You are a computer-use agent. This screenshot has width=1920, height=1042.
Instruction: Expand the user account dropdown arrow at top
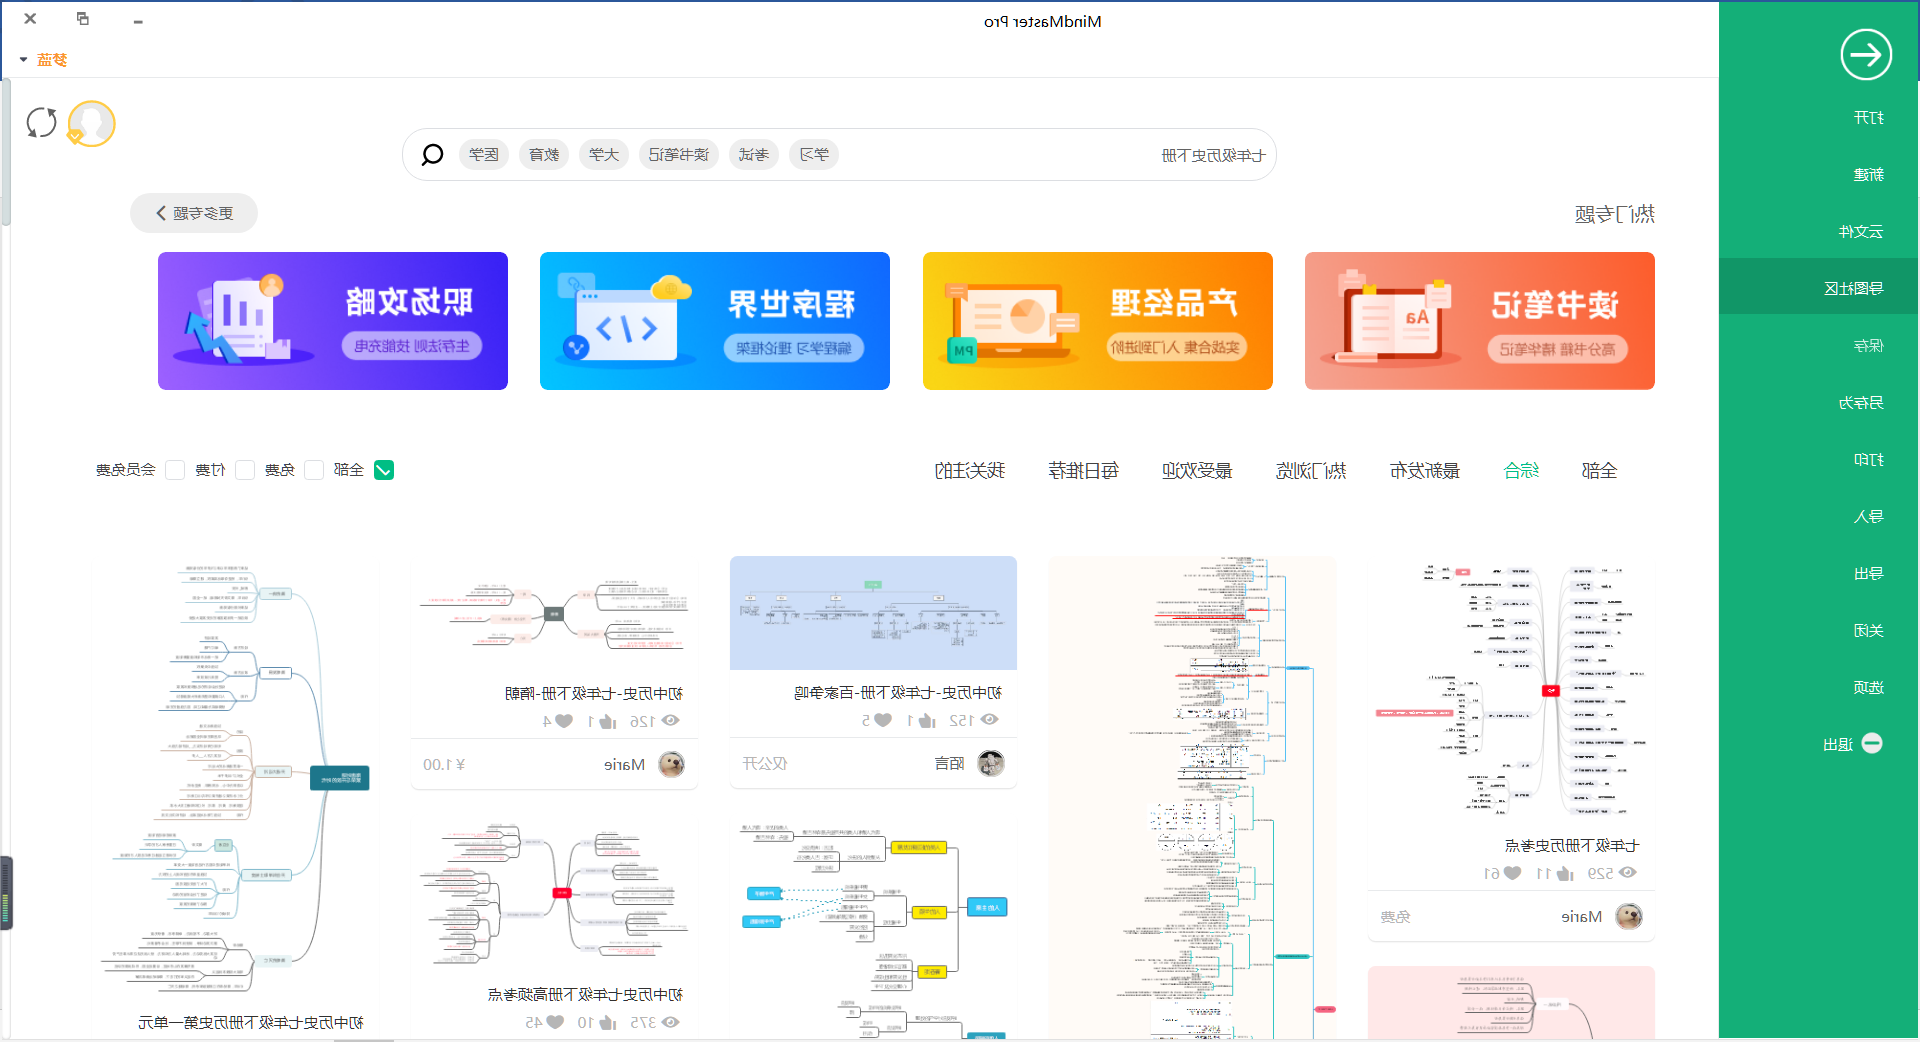click(x=23, y=60)
